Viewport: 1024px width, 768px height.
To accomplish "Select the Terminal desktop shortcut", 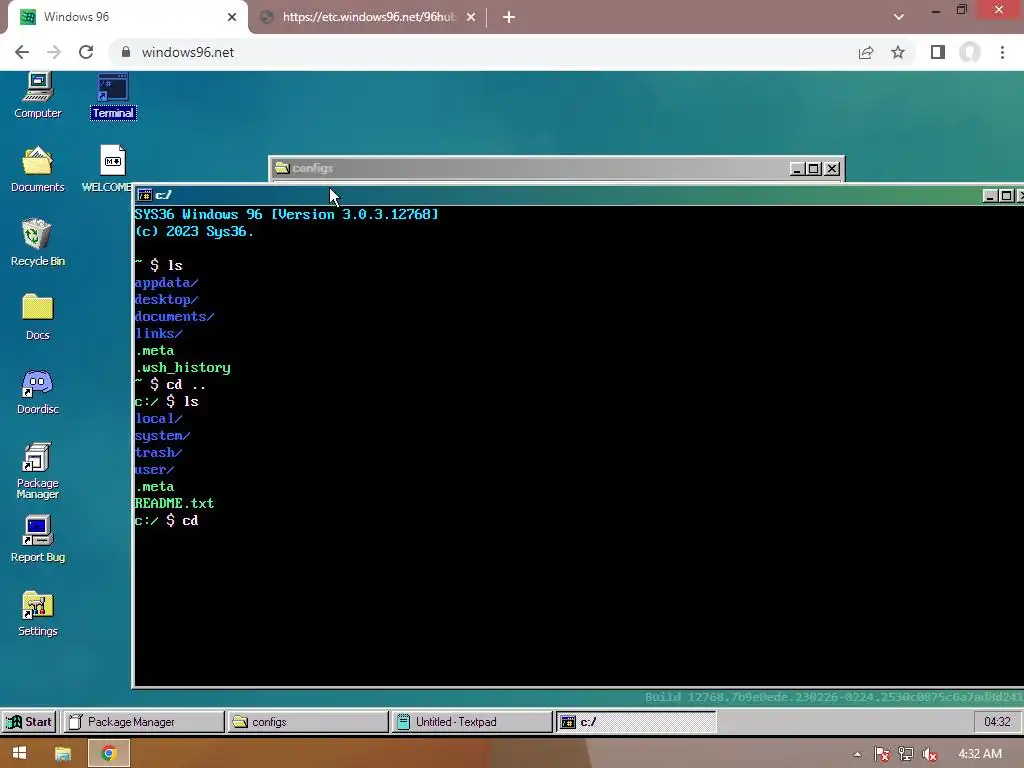I will coord(113,97).
